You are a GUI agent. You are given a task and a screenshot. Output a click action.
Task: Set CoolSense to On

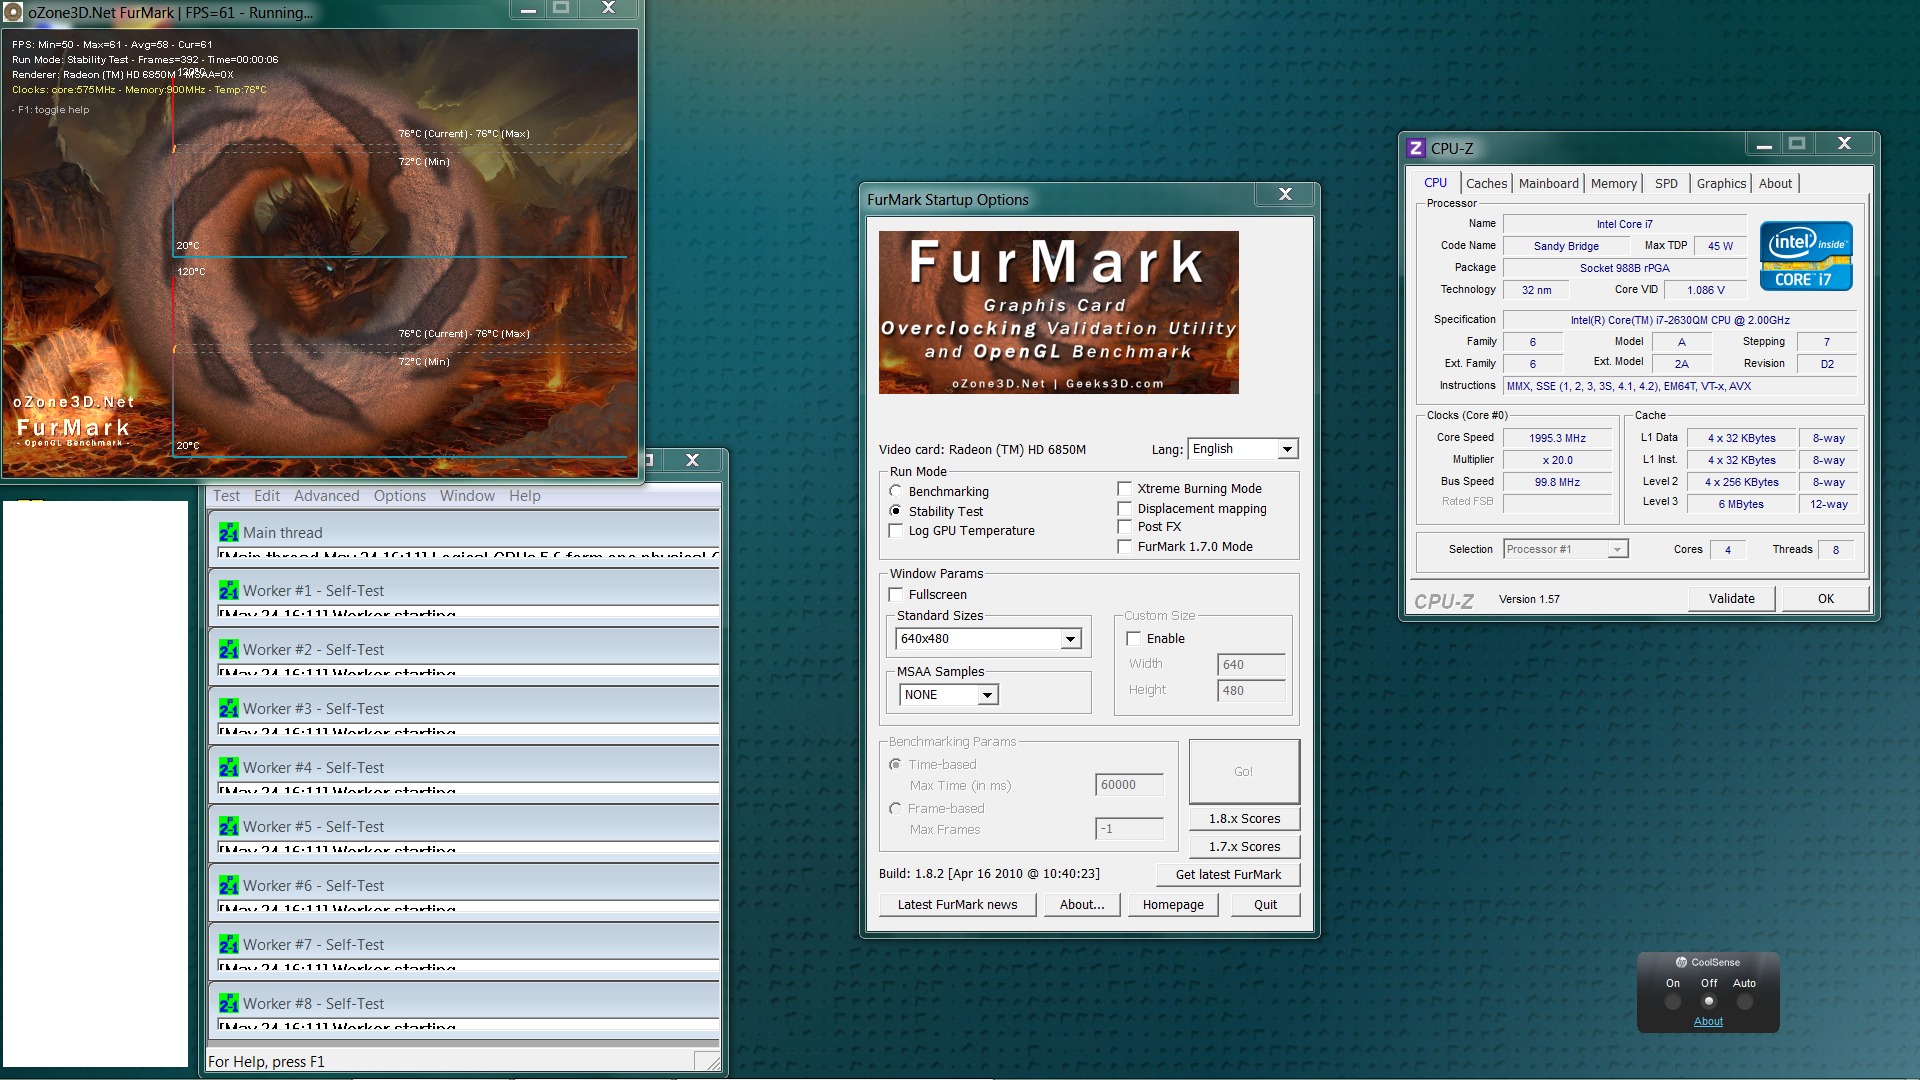1673,1002
